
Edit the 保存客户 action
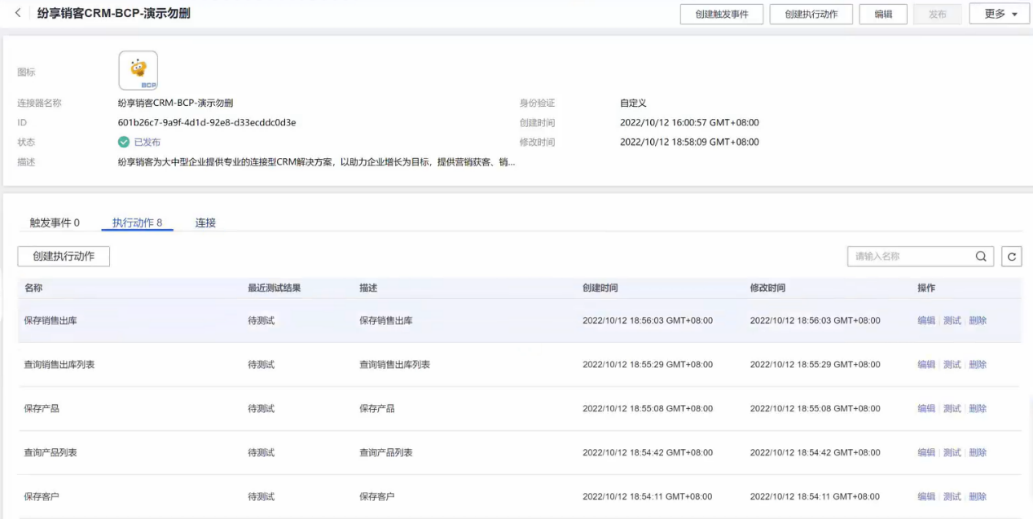(926, 497)
